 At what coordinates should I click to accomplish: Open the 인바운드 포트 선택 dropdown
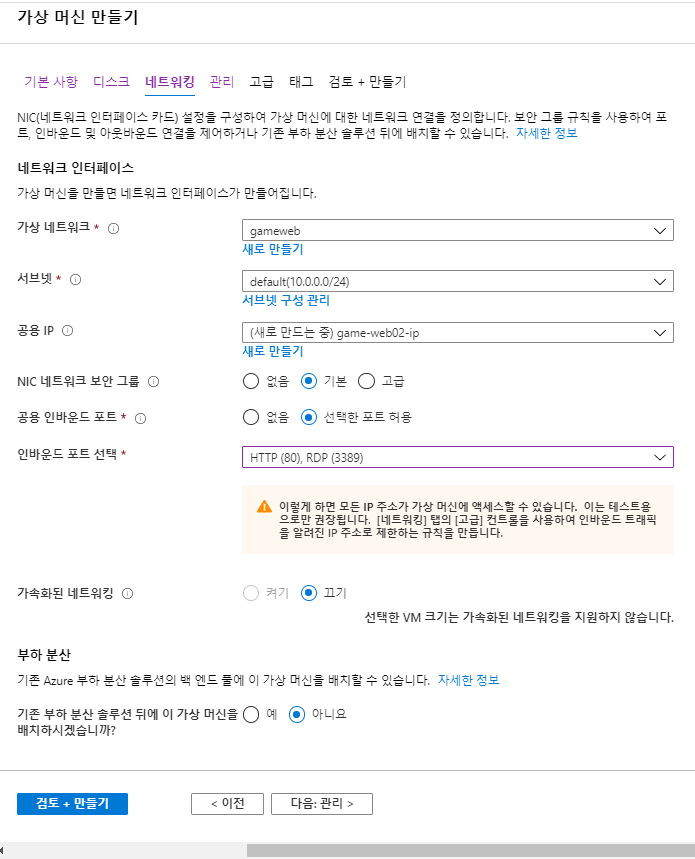point(458,457)
